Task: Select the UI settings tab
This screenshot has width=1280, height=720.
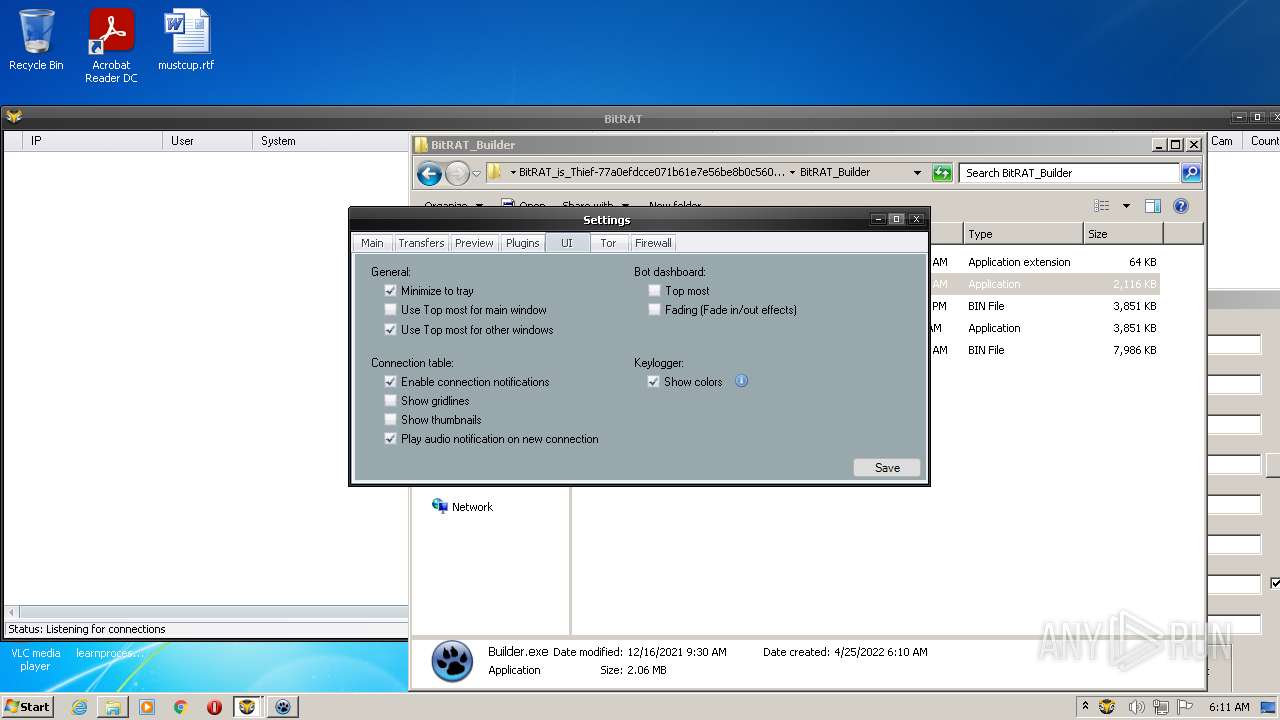Action: point(567,243)
